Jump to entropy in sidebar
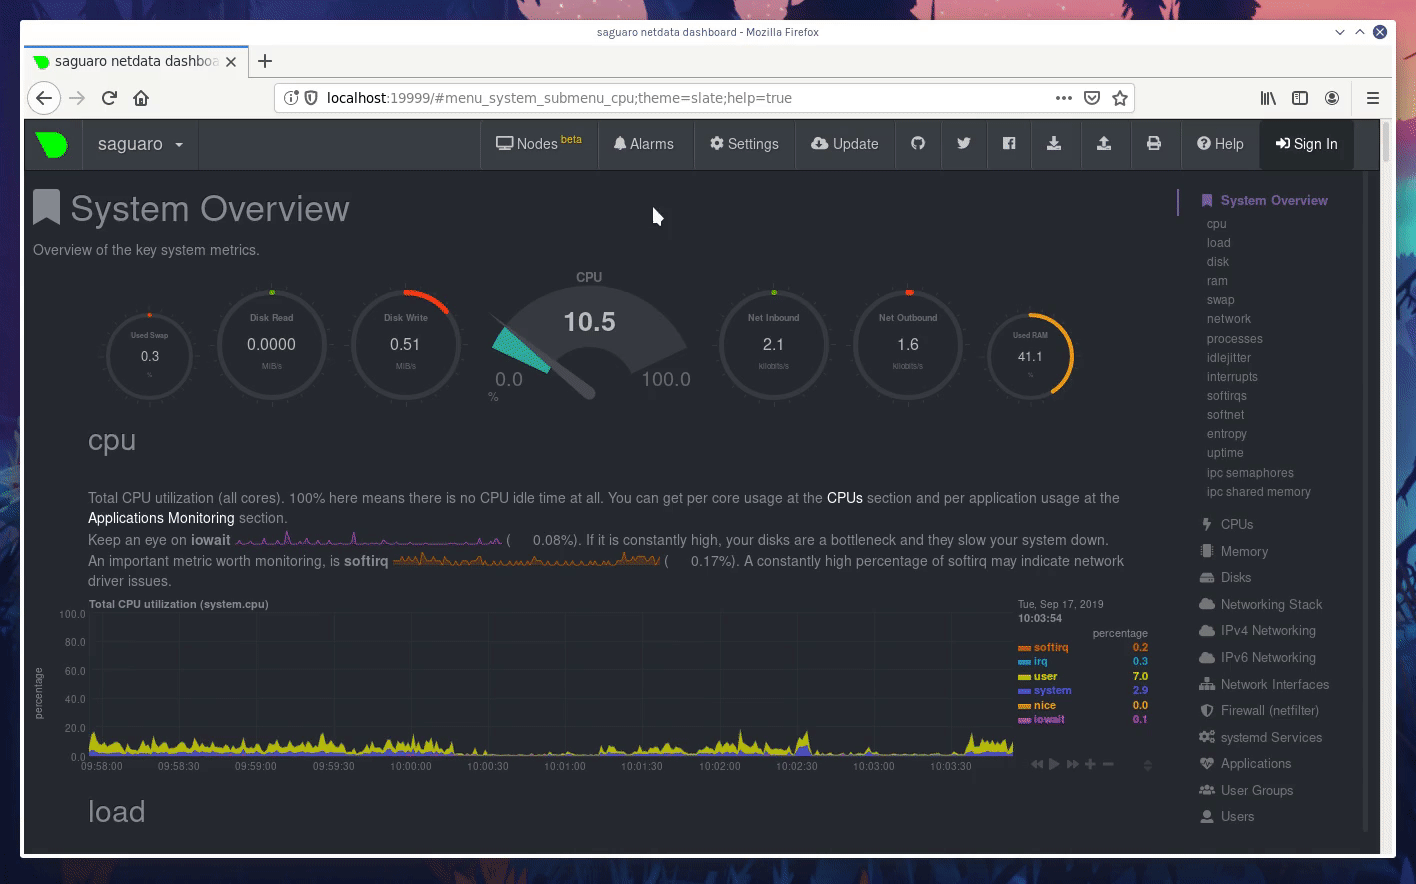1416x884 pixels. point(1226,434)
